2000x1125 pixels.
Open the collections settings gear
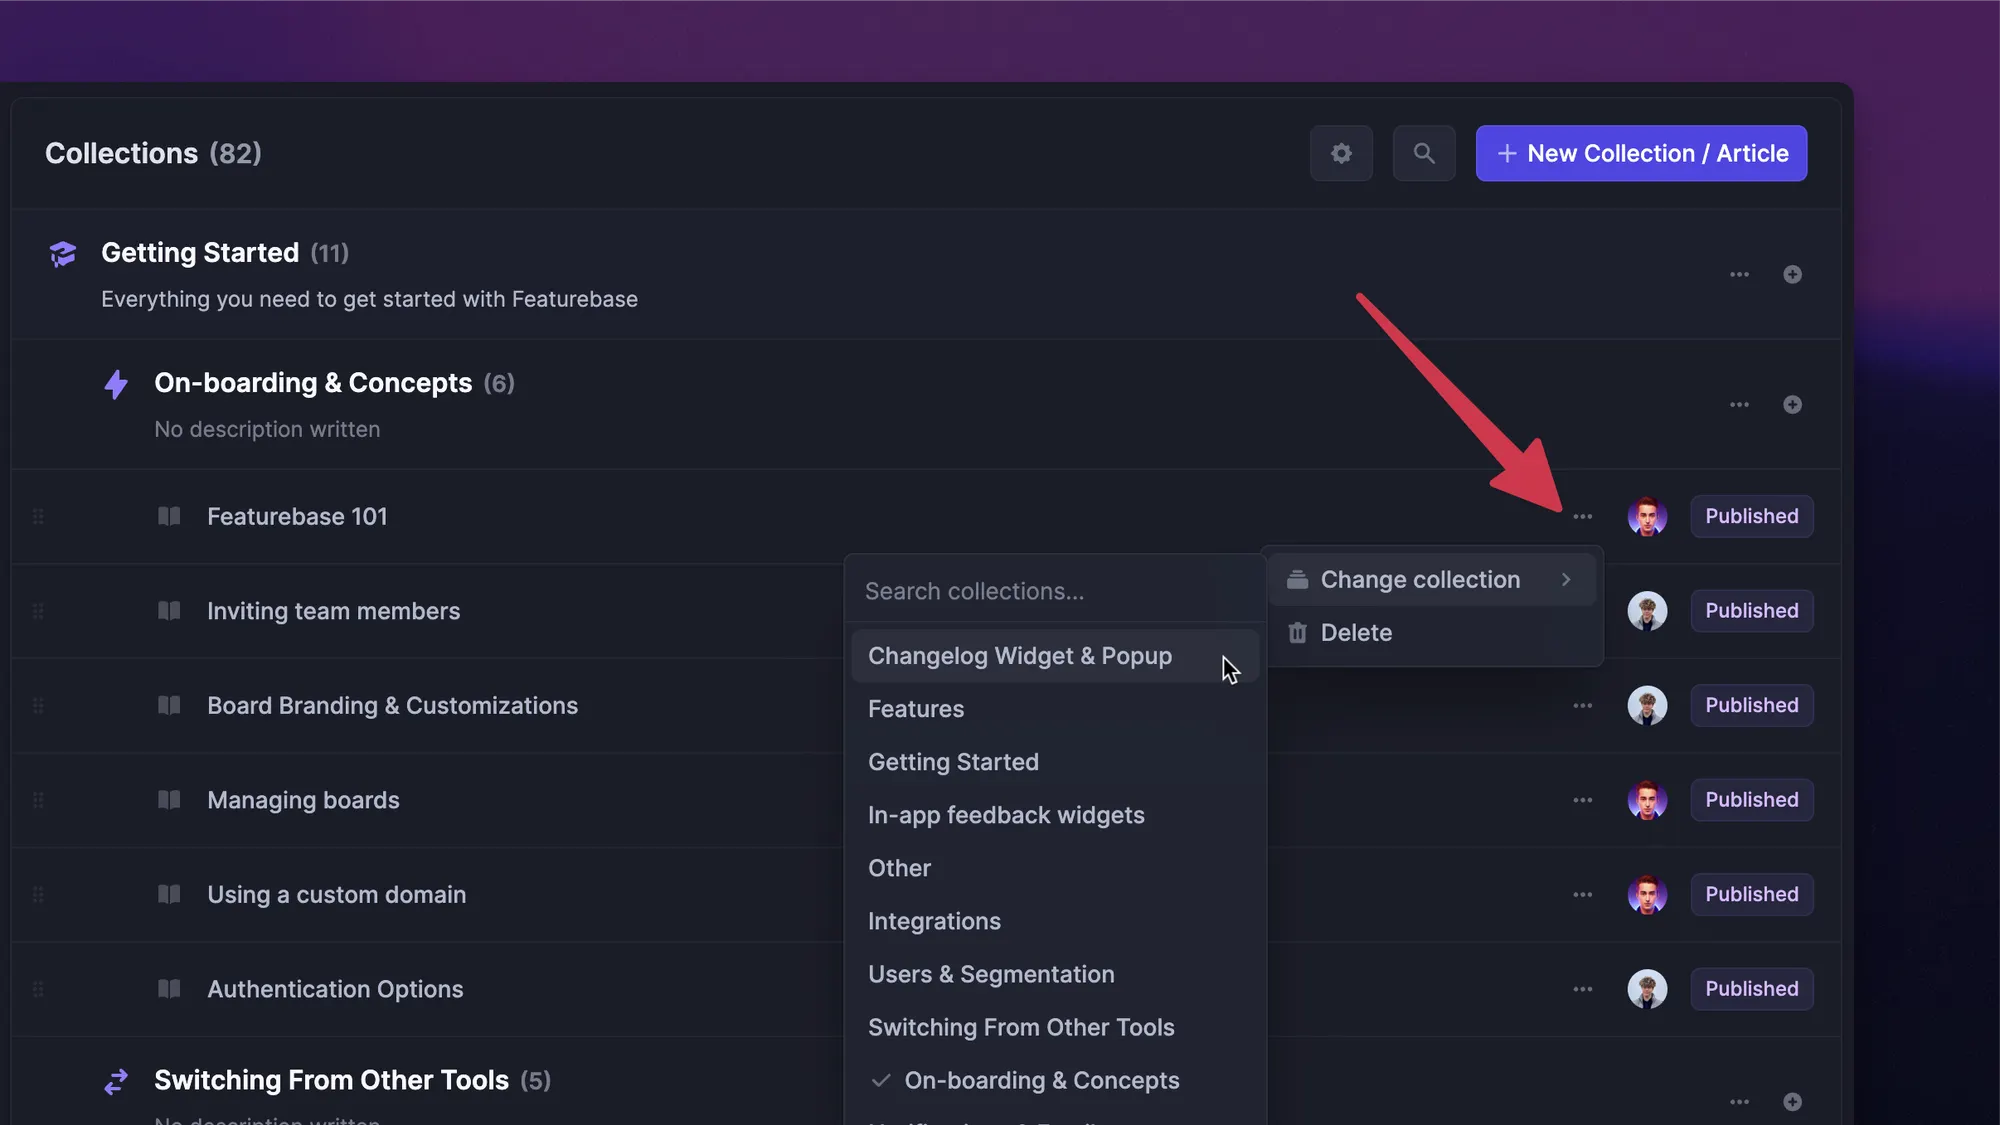(1341, 153)
